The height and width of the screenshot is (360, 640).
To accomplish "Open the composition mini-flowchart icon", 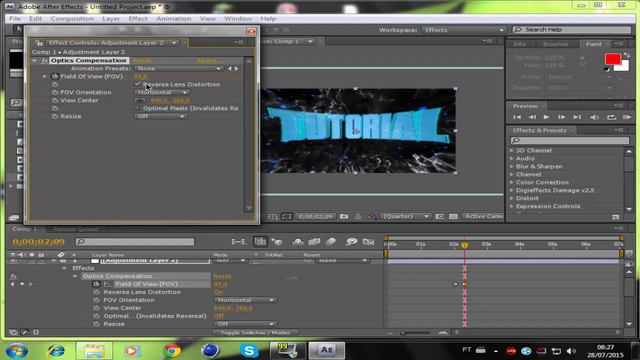I will [x=238, y=242].
